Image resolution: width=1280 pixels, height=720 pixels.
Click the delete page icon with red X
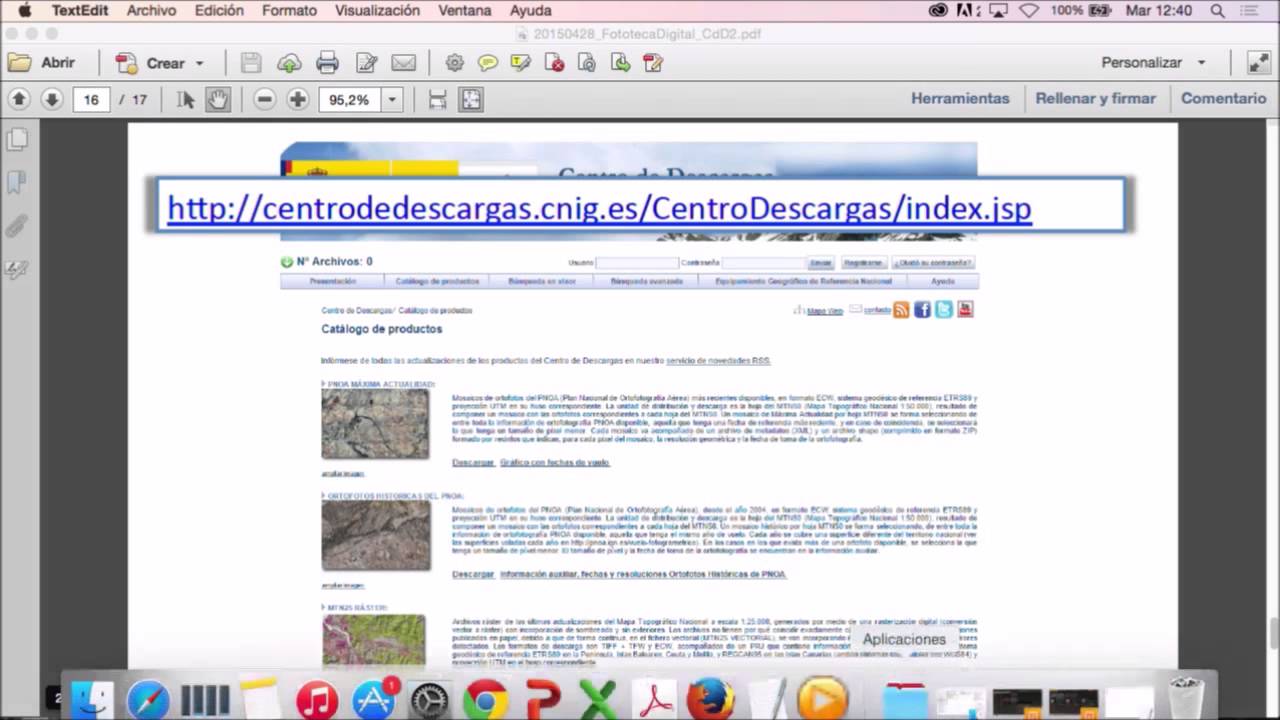point(554,63)
